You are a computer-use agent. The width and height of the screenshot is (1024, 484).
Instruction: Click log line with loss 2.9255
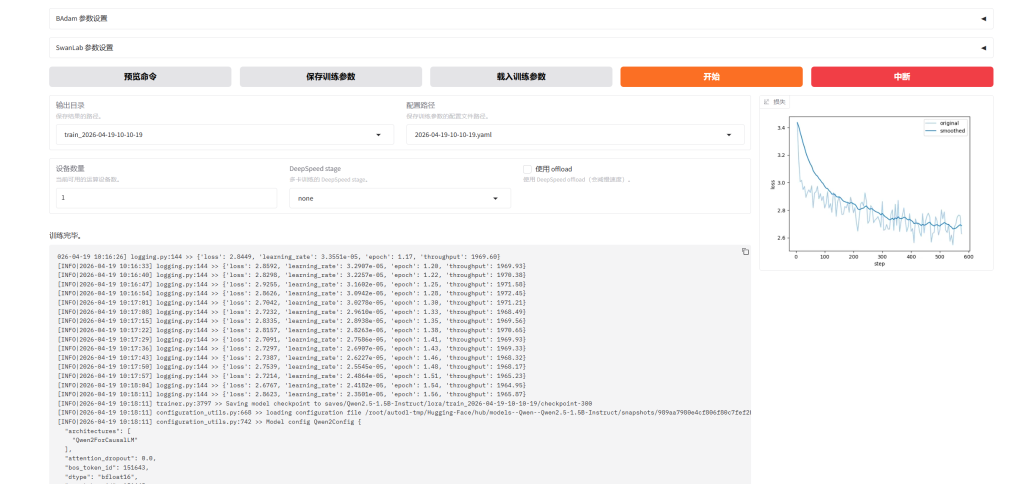click(291, 285)
